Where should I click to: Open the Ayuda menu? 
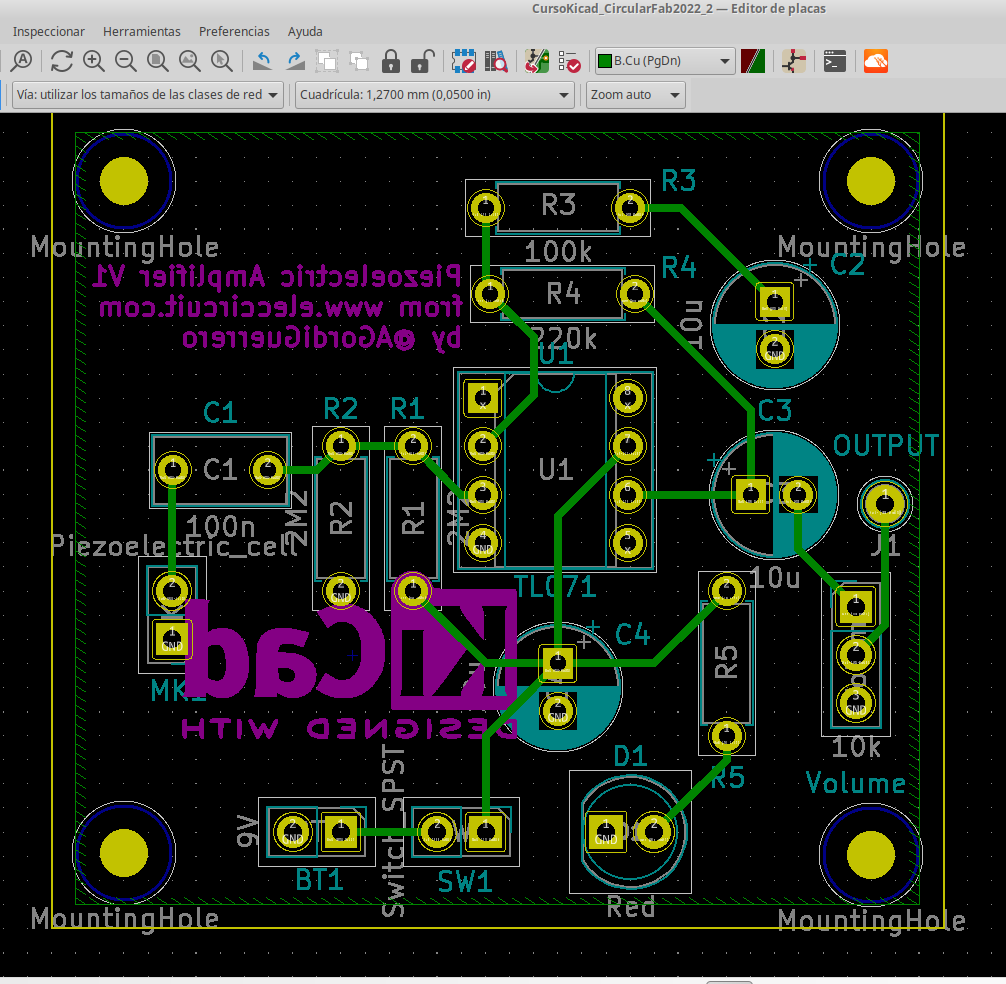click(x=305, y=32)
